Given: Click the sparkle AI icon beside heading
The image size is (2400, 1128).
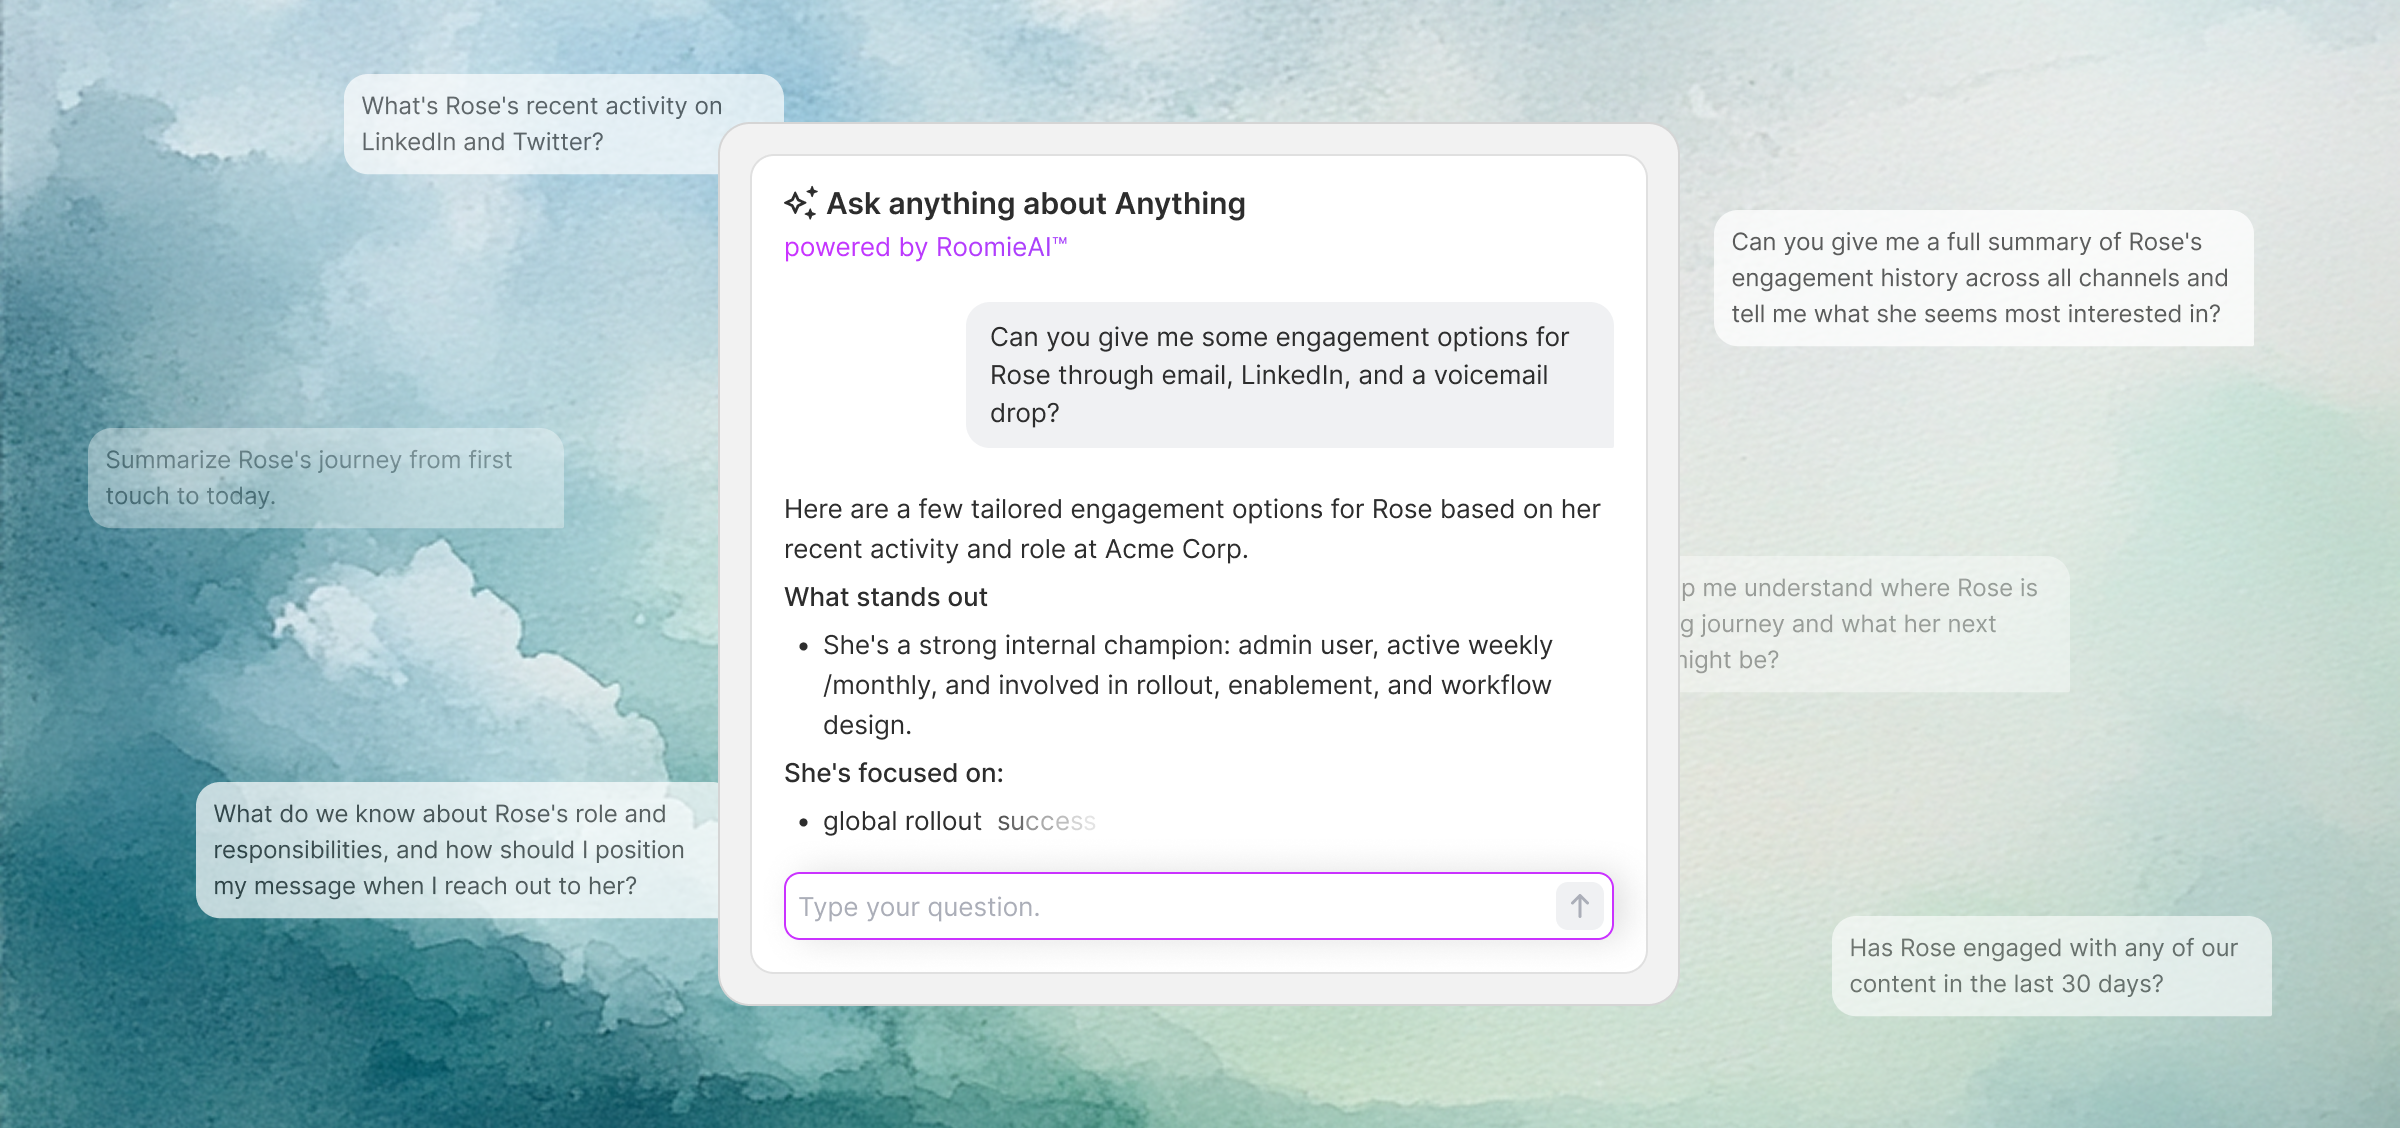Looking at the screenshot, I should pos(801,203).
